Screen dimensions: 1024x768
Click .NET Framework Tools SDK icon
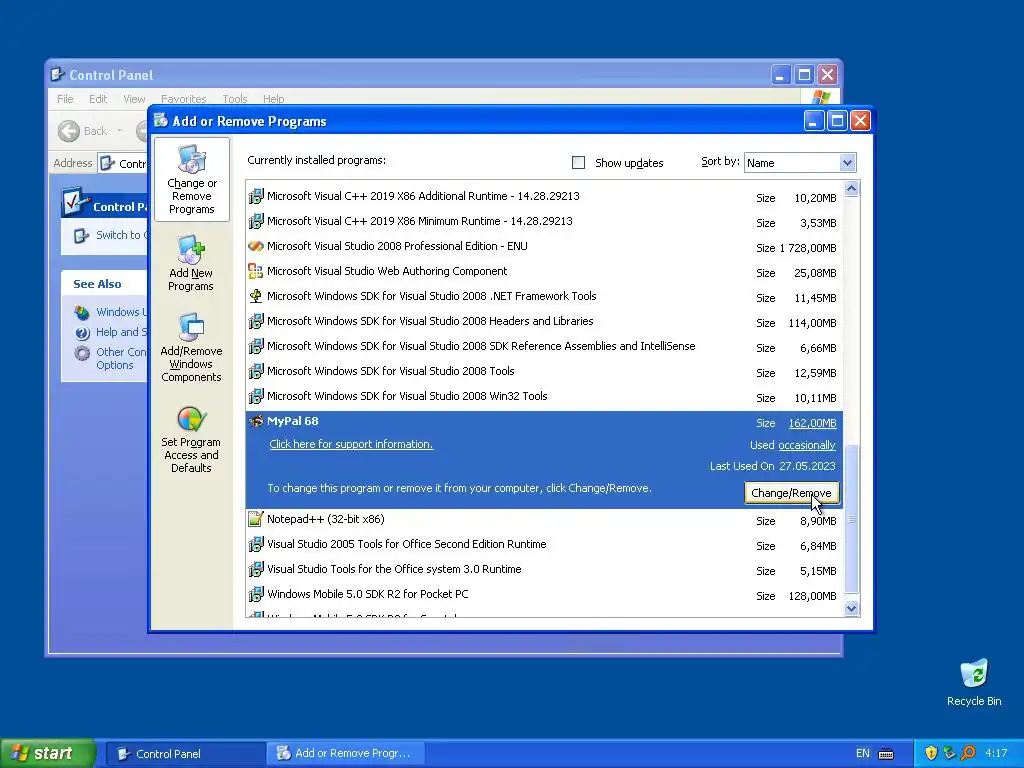[x=256, y=296]
